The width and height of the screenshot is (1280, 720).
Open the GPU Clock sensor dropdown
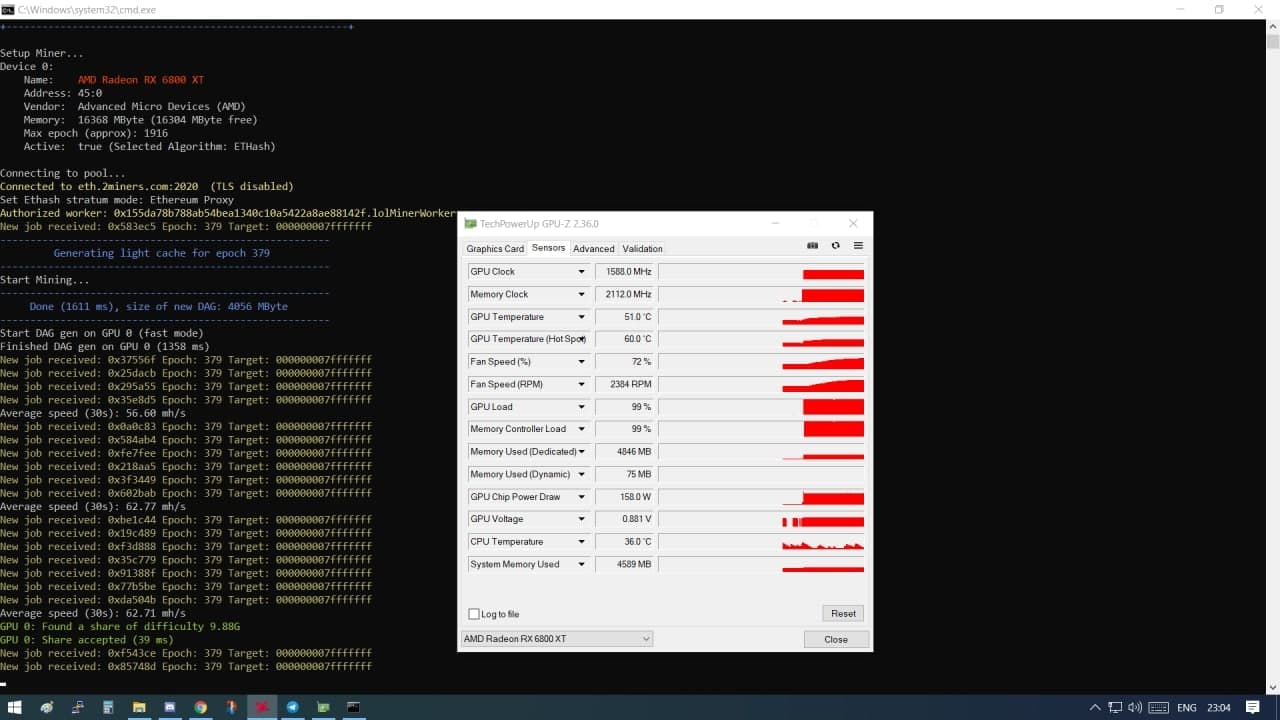pos(581,272)
